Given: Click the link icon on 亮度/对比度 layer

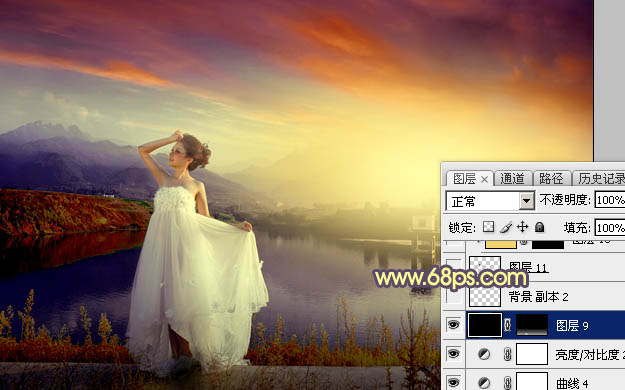Looking at the screenshot, I should tap(507, 354).
